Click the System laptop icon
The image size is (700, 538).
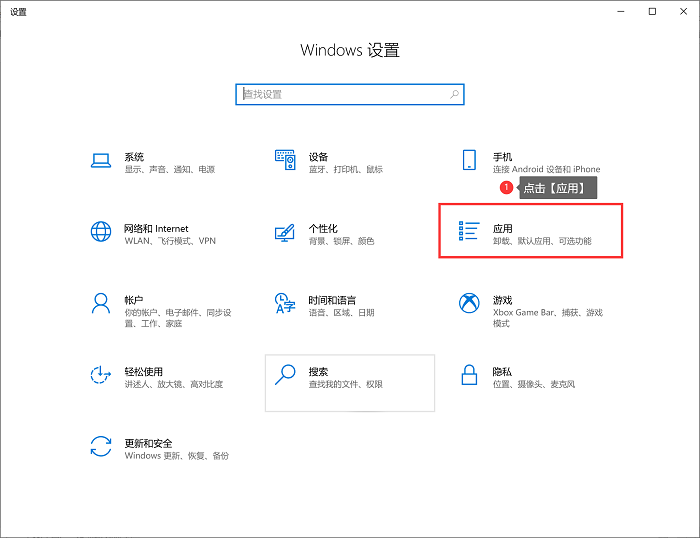coord(100,162)
